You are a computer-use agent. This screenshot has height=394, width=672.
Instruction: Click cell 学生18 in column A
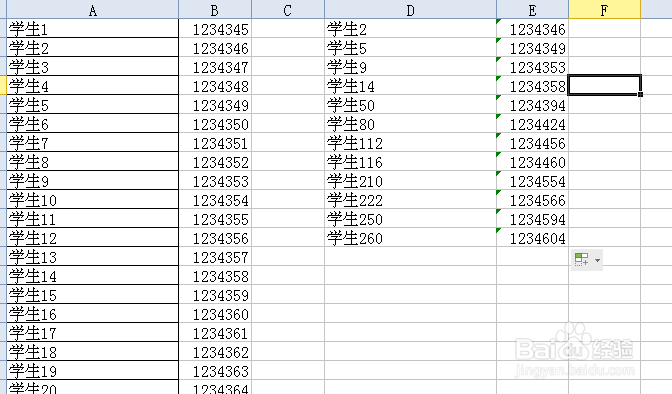[93, 351]
